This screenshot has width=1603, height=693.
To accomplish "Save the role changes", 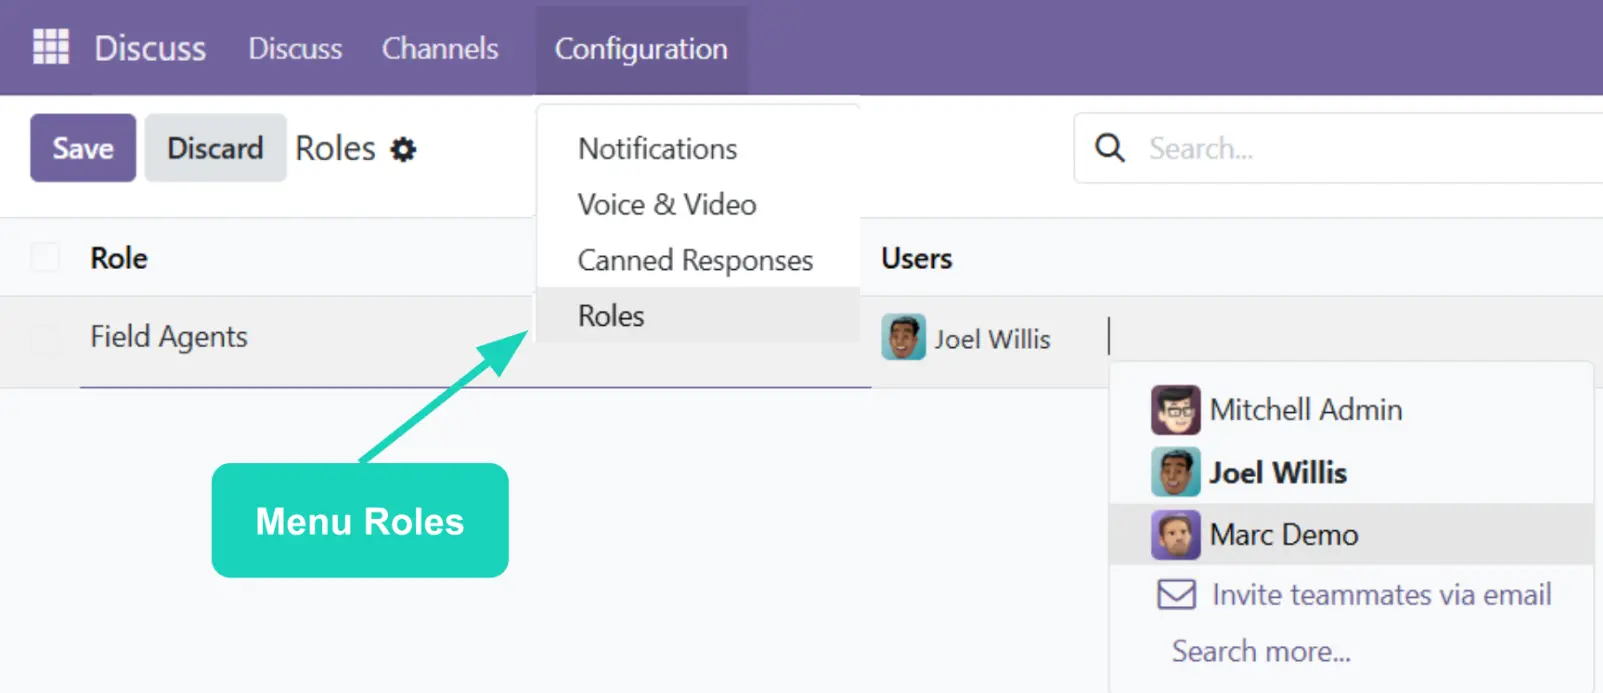I will 83,148.
